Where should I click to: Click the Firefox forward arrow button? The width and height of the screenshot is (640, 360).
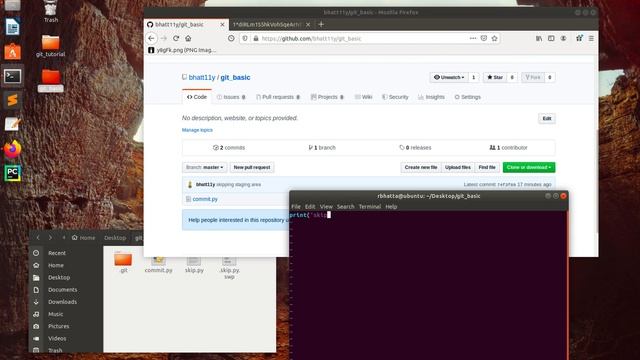tap(164, 38)
